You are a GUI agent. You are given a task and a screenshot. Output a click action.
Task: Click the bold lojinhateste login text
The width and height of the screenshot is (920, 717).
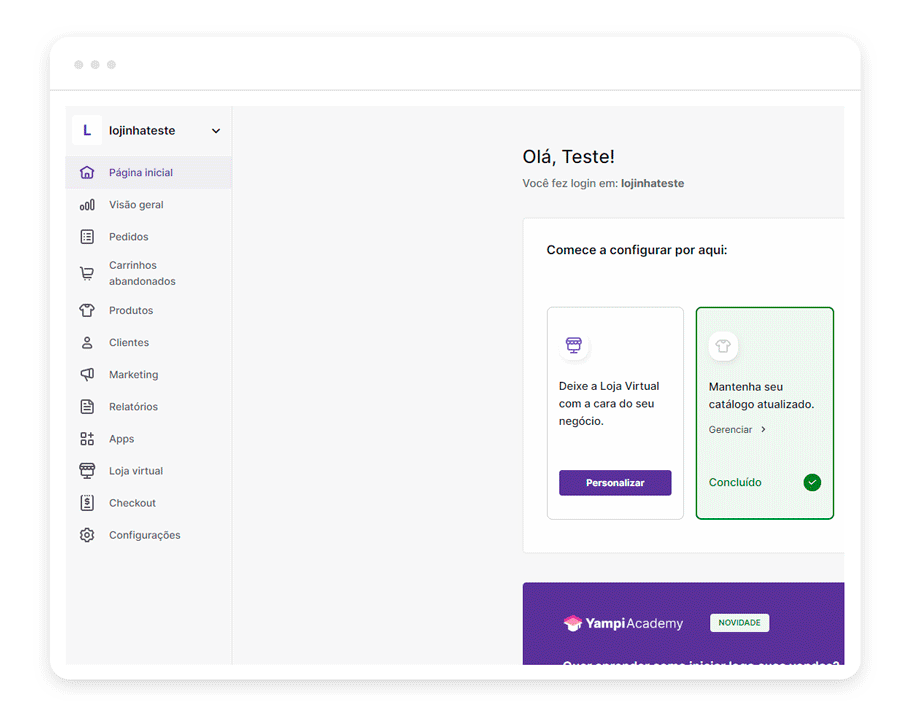pyautogui.click(x=652, y=183)
